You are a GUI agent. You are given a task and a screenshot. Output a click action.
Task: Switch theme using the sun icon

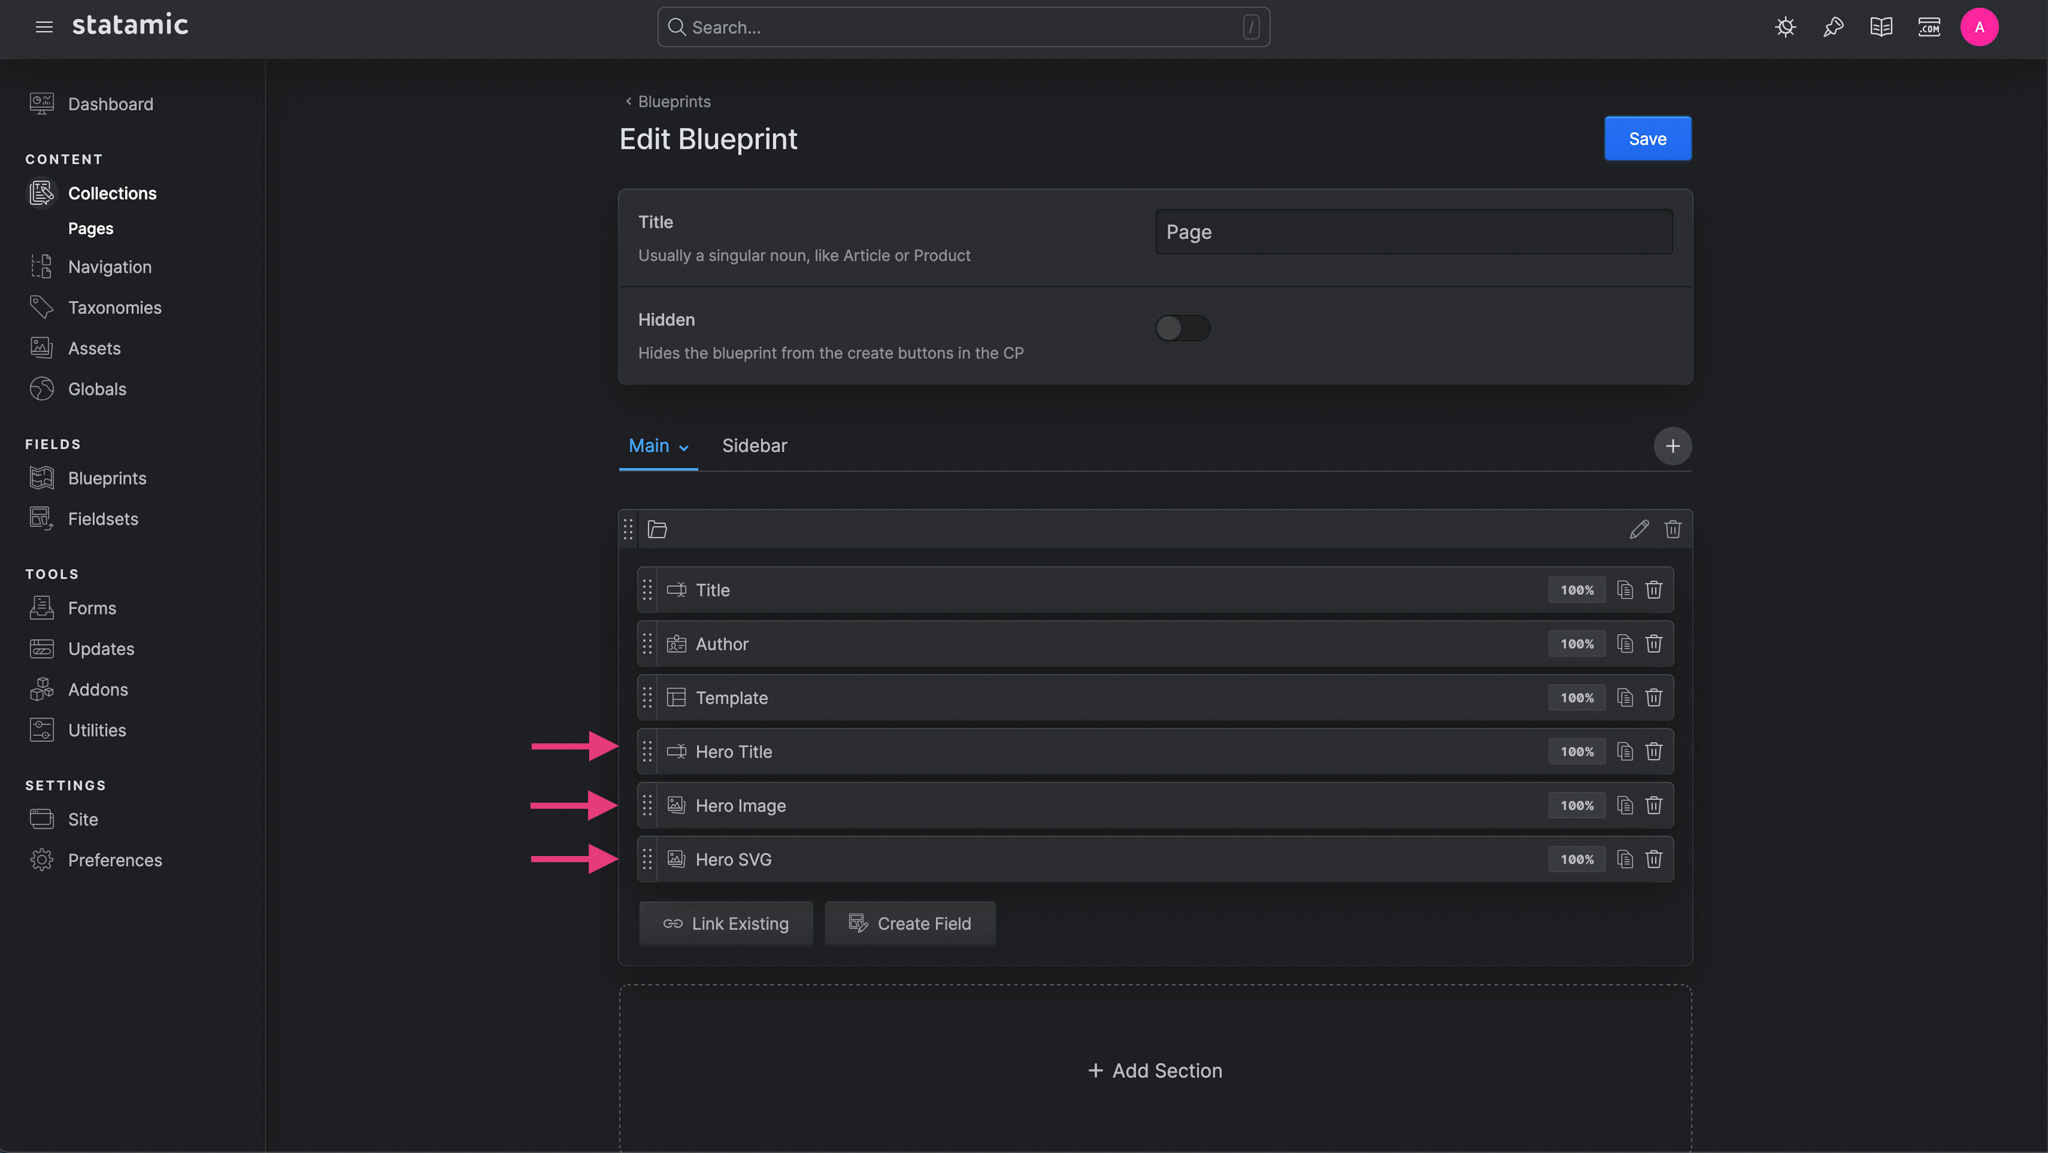[1785, 27]
